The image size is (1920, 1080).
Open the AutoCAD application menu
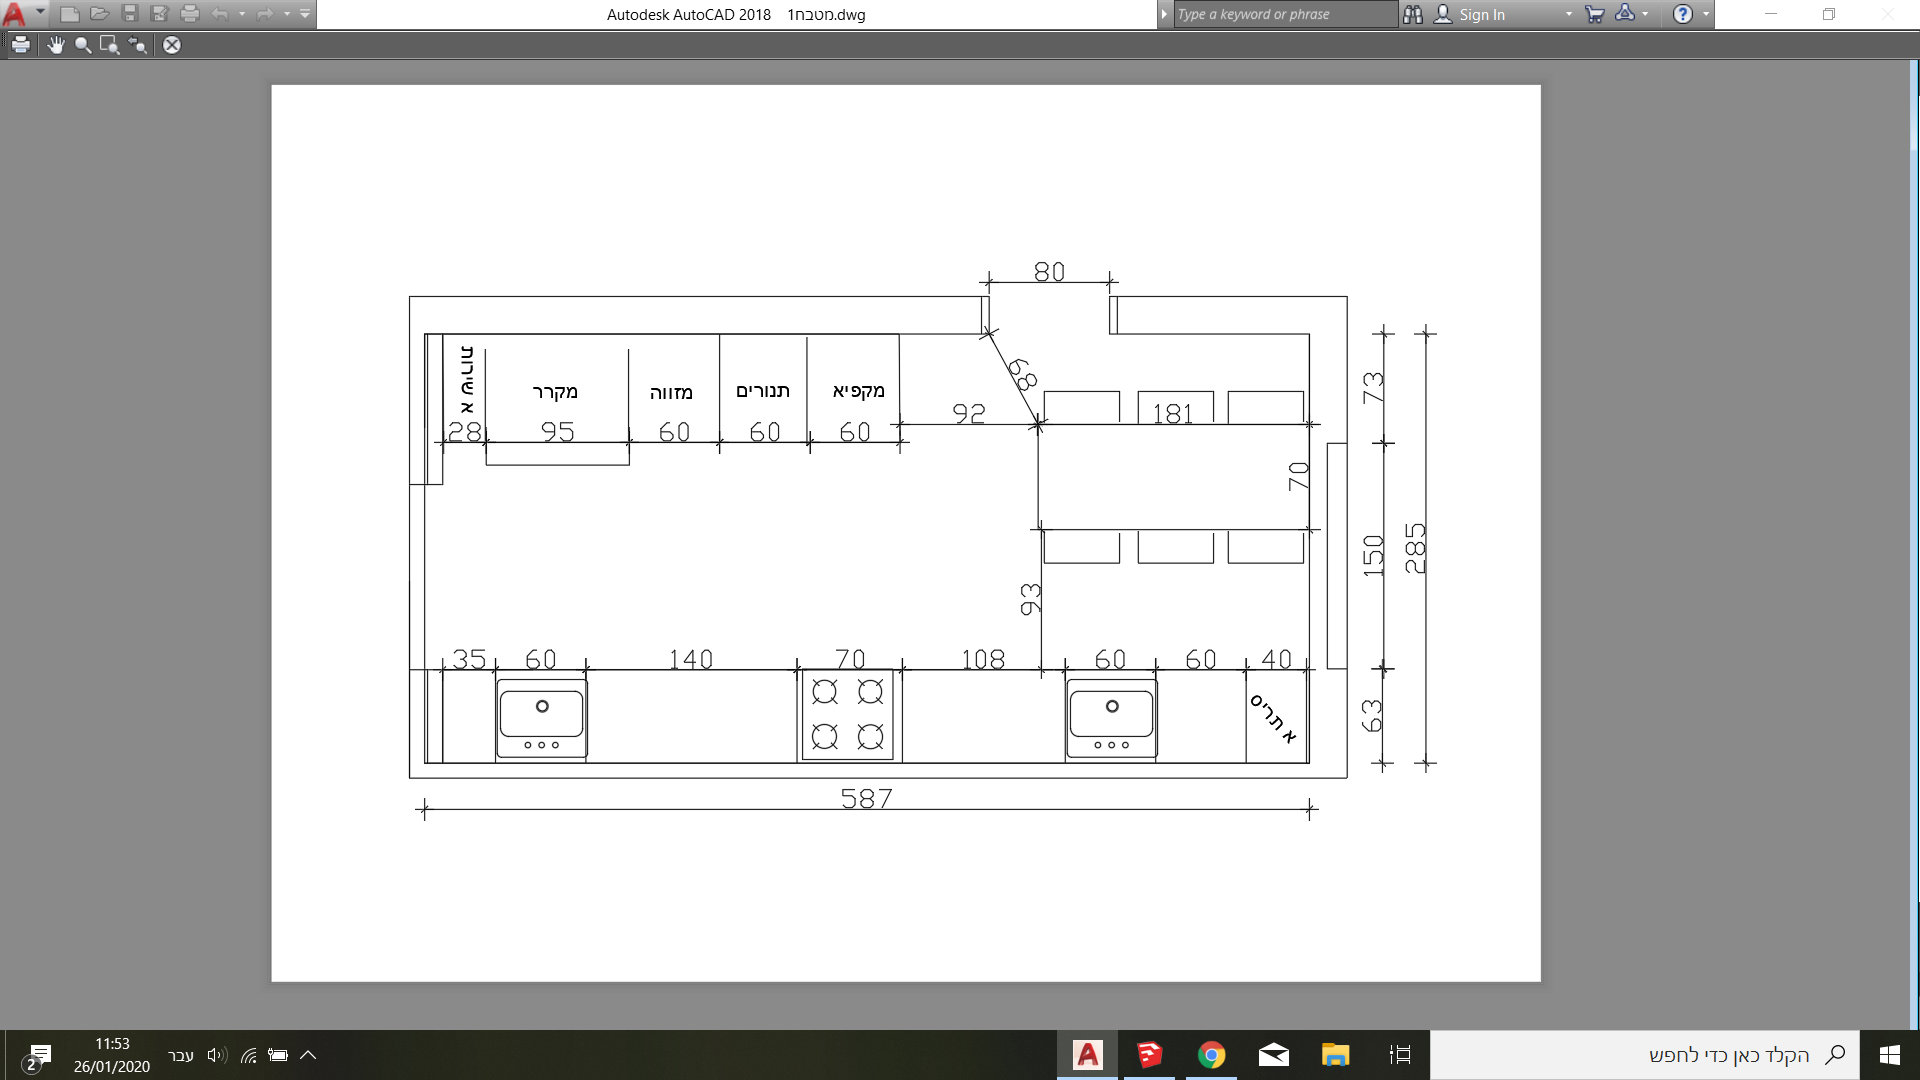pyautogui.click(x=15, y=14)
